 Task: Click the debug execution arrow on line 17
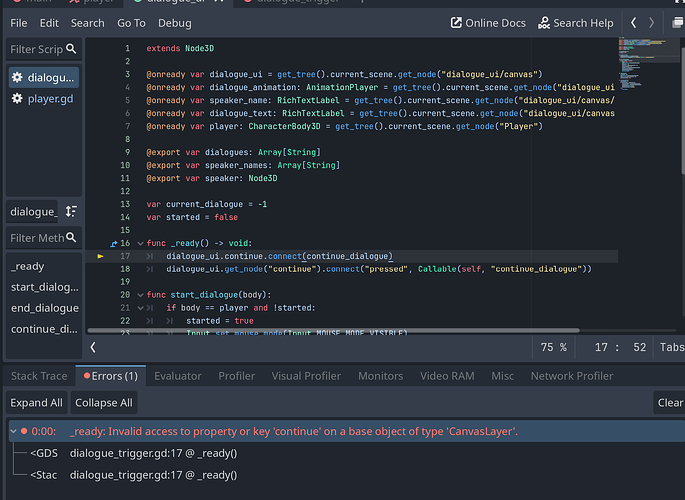point(100,257)
